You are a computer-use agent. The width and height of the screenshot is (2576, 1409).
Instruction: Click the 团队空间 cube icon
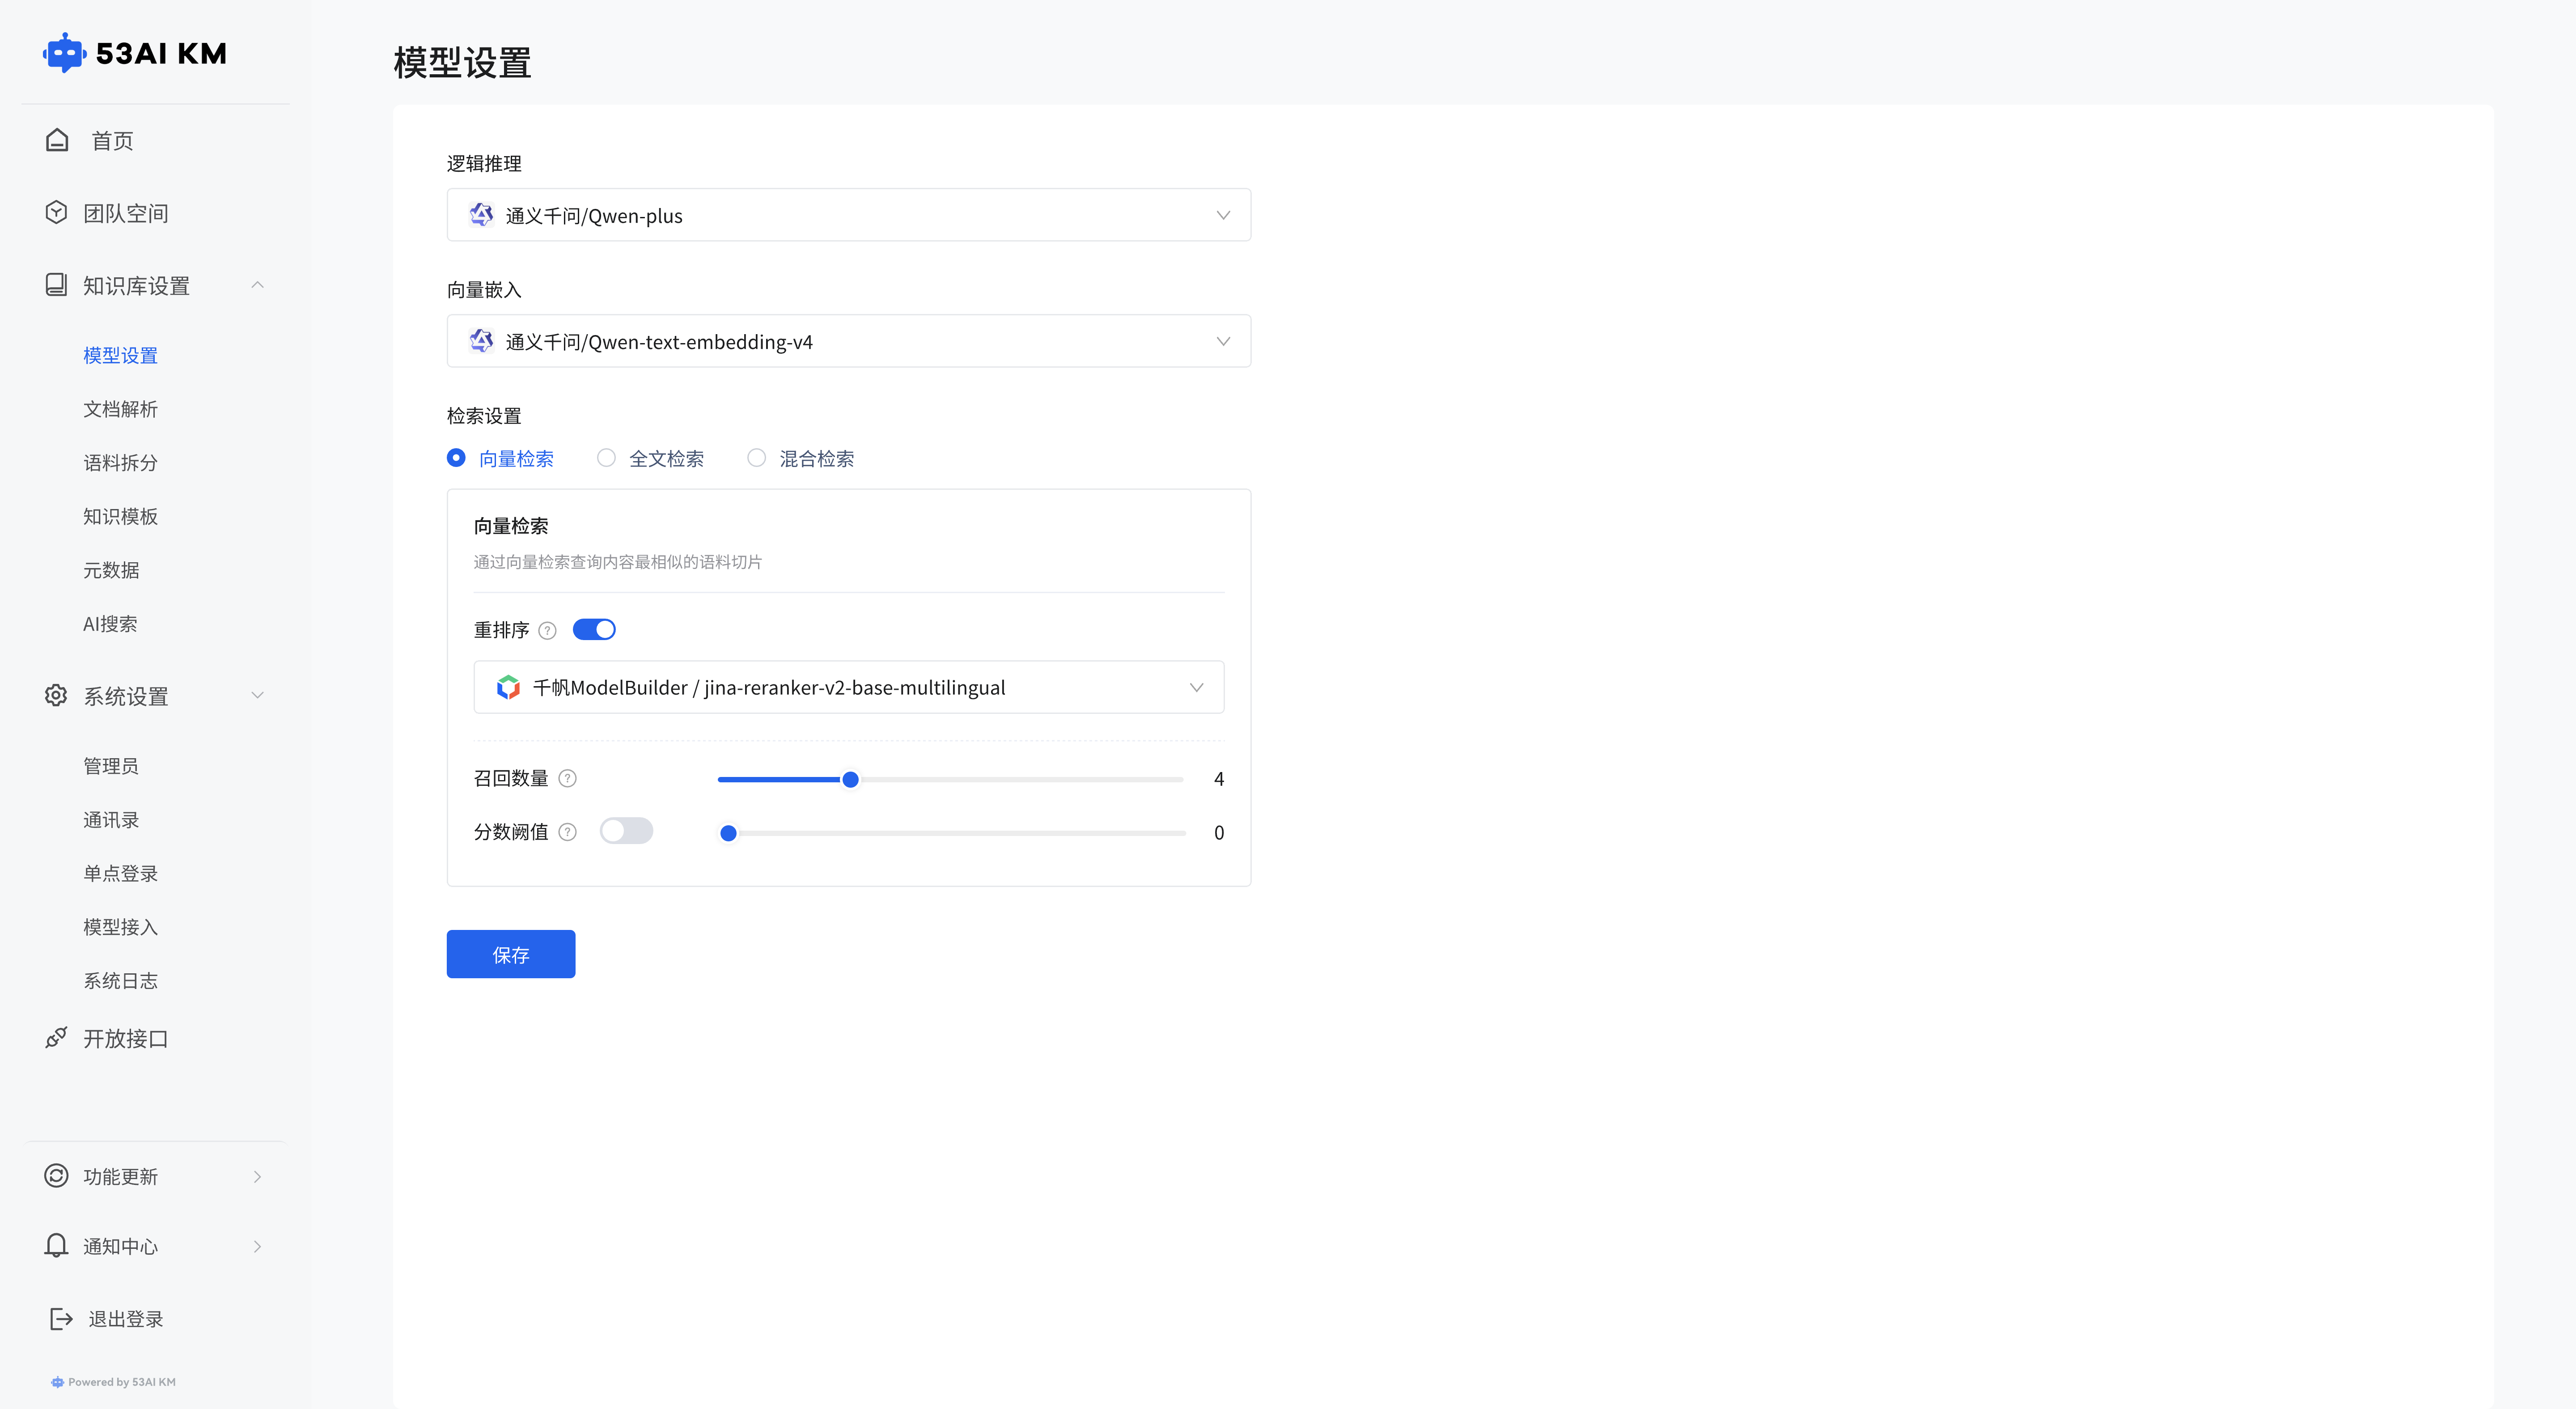(57, 212)
